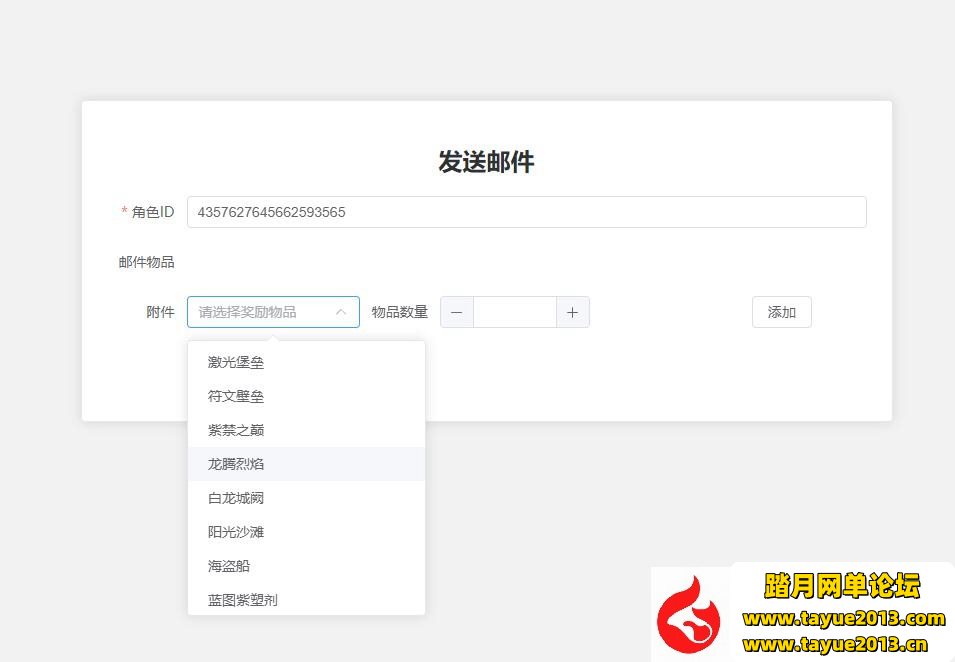The height and width of the screenshot is (662, 955).
Task: Collapse the attachment dropdown via the chevron arrow
Action: point(341,312)
